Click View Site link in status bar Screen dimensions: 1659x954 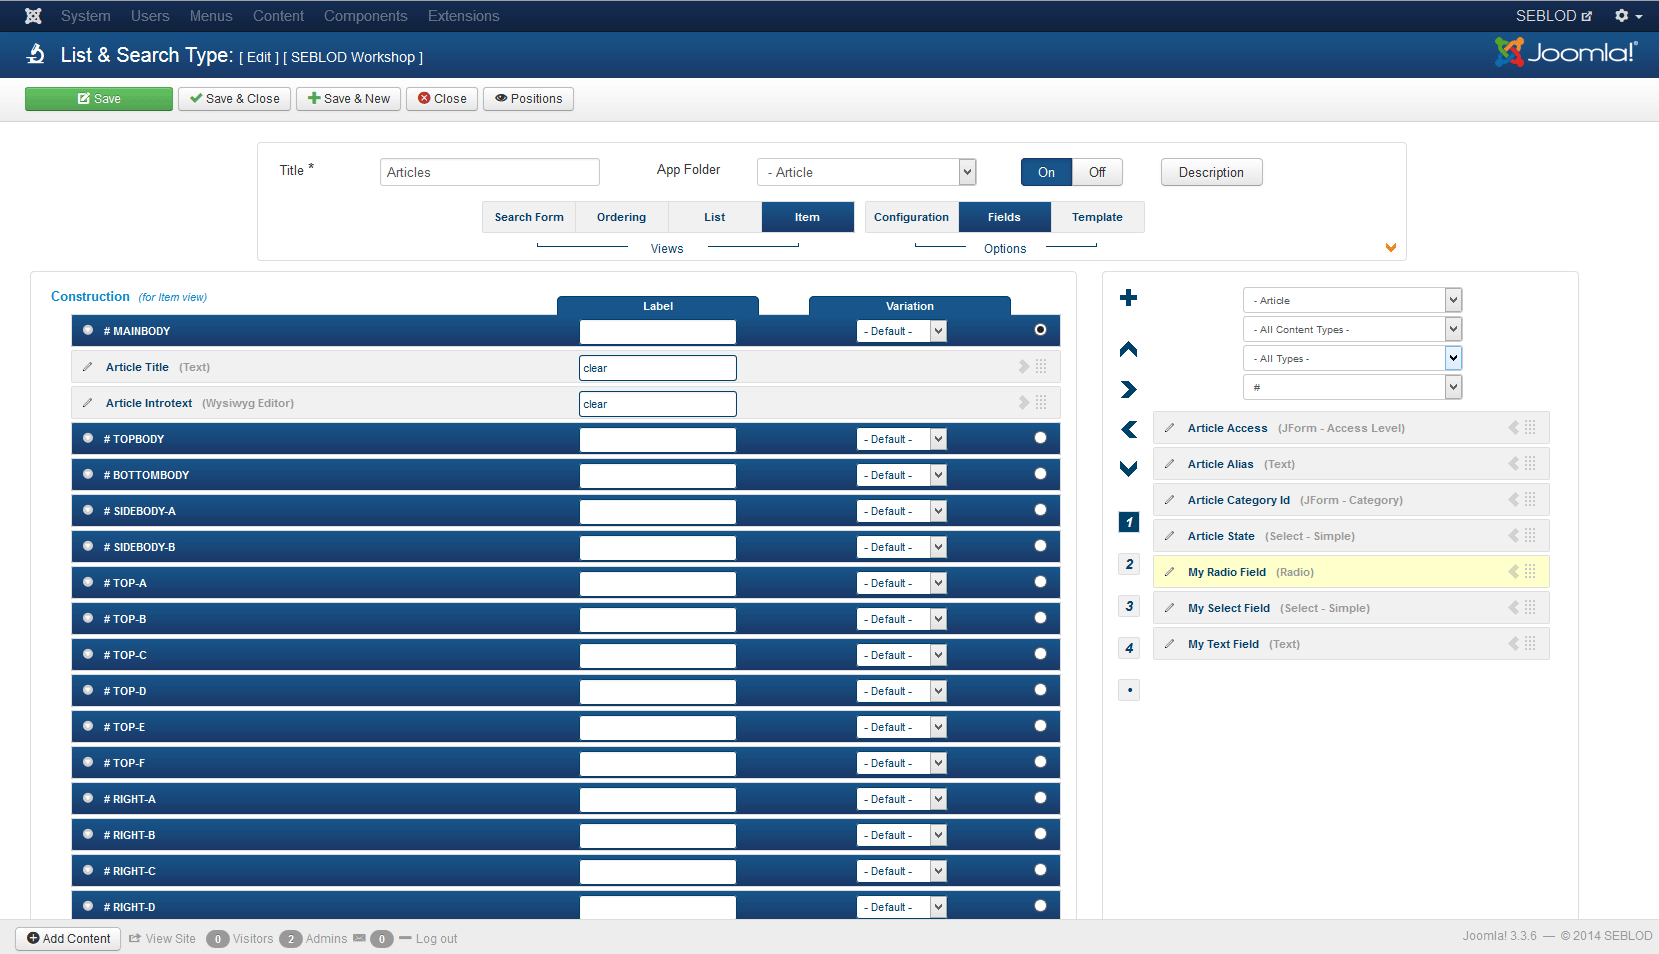162,939
